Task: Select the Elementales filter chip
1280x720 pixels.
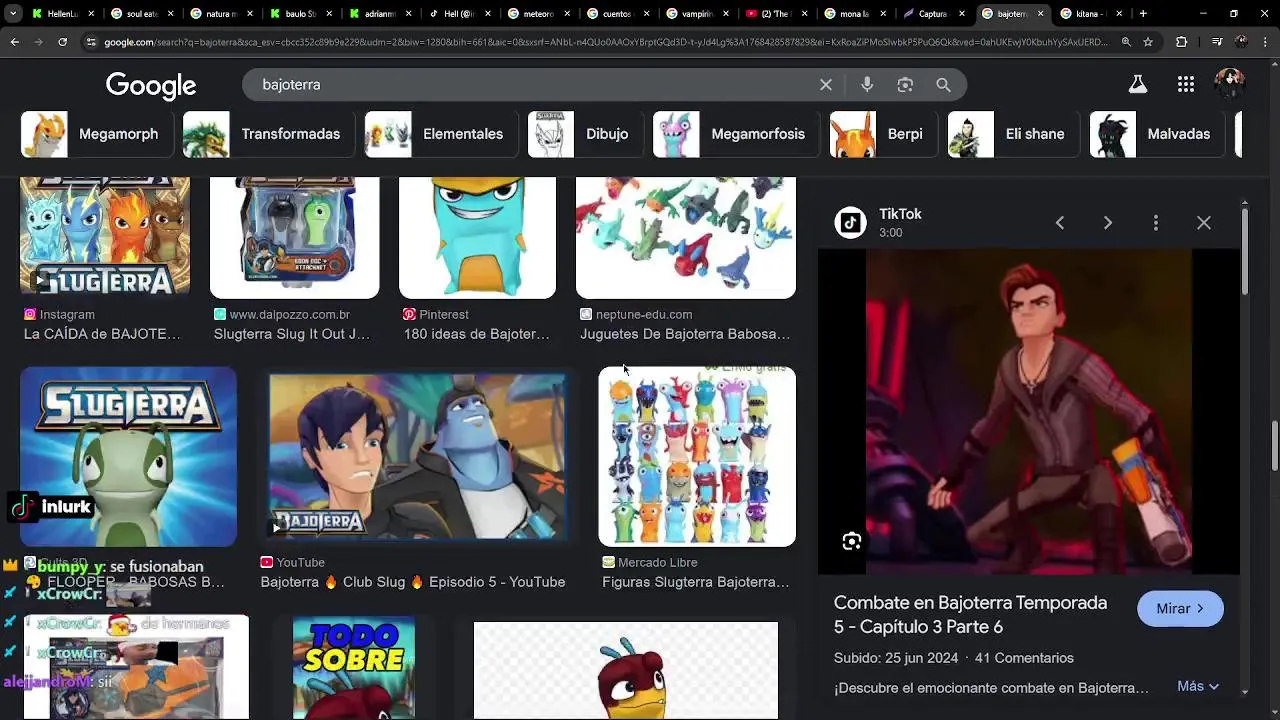Action: (442, 134)
